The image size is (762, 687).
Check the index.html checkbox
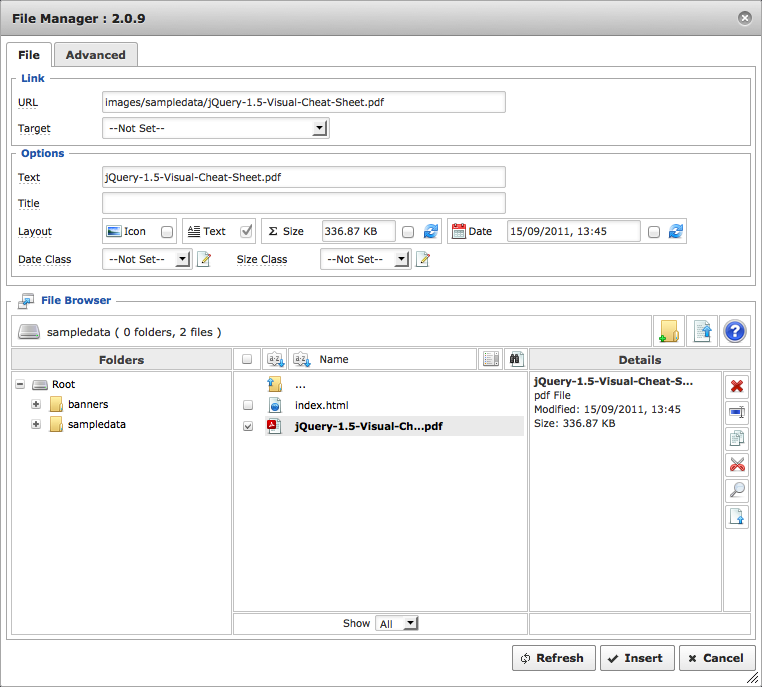pos(248,405)
